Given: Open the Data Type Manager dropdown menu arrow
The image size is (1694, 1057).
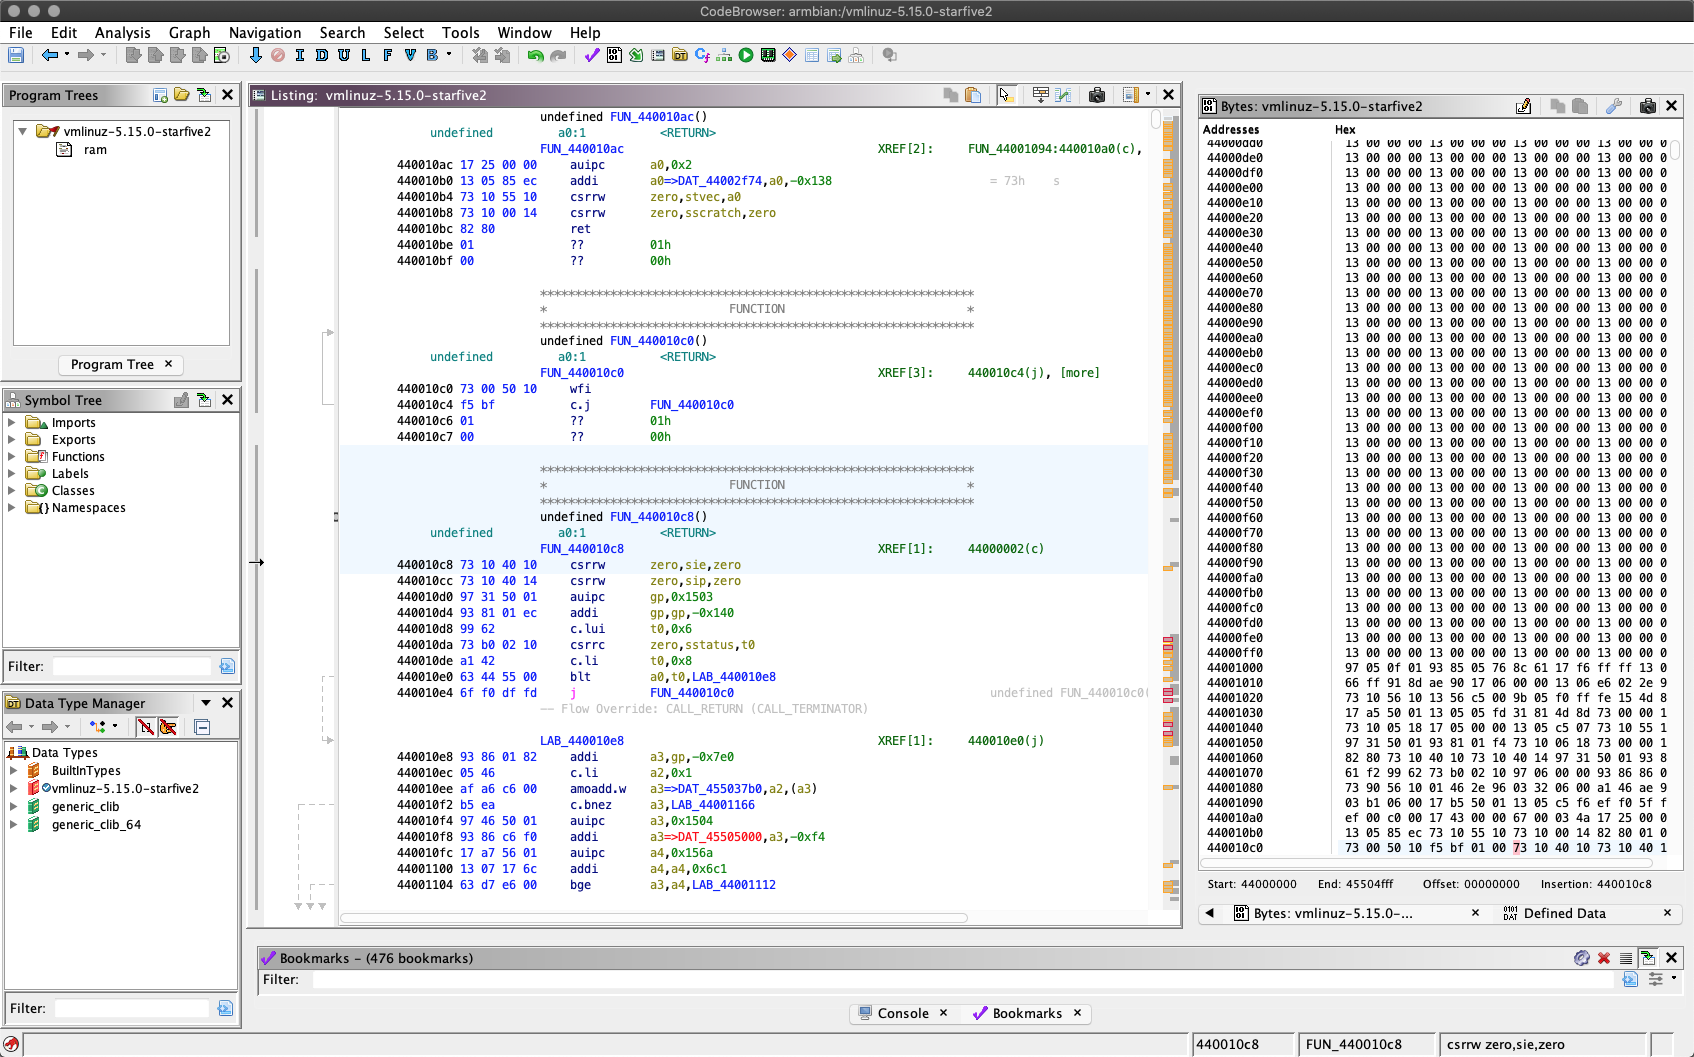Looking at the screenshot, I should [206, 703].
